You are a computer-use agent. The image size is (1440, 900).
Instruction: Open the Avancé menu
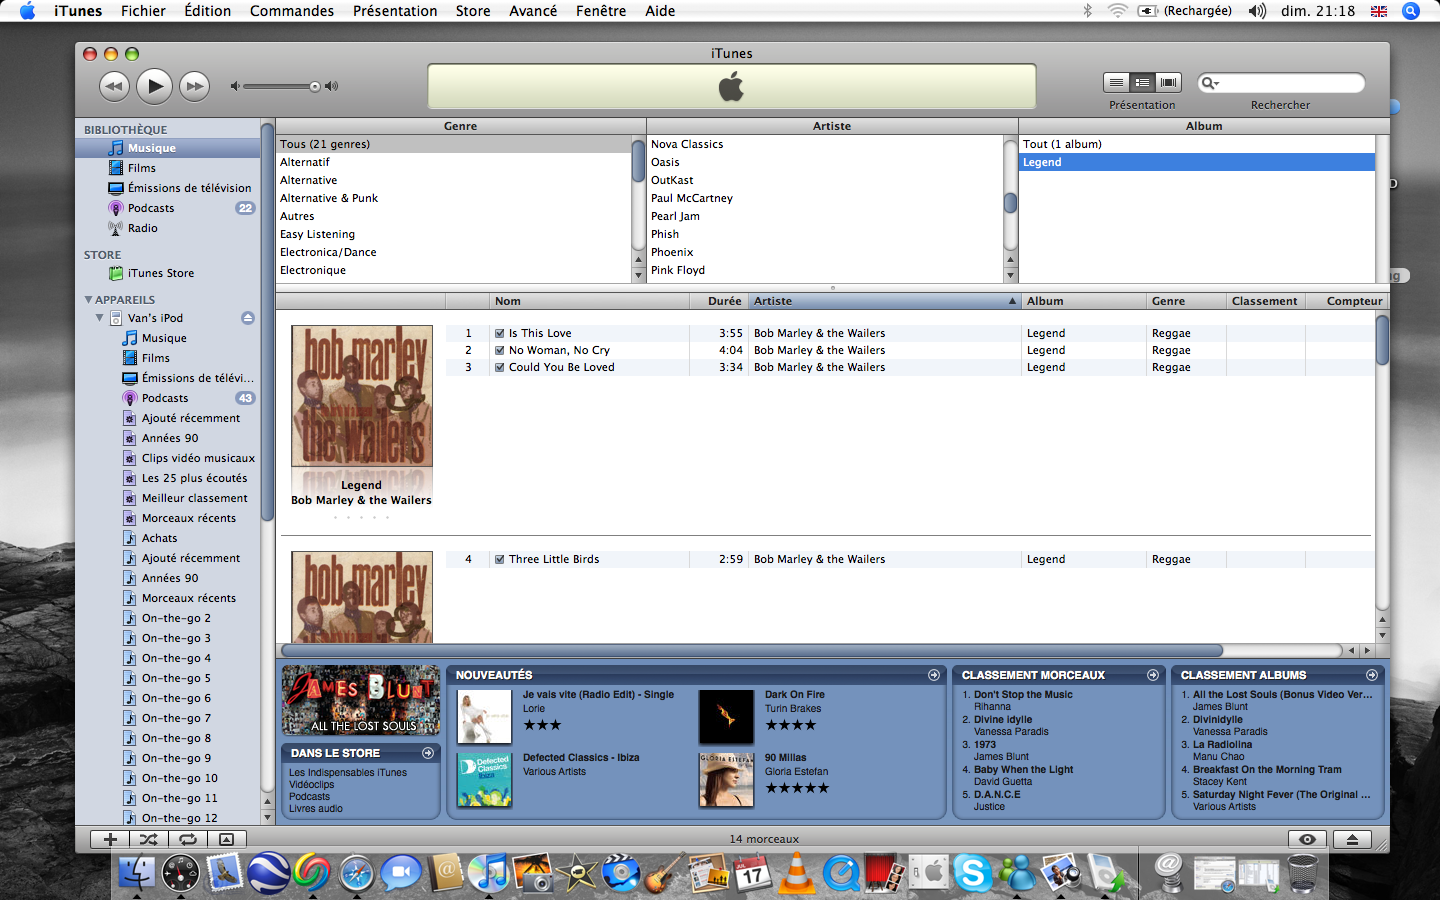[x=533, y=11]
